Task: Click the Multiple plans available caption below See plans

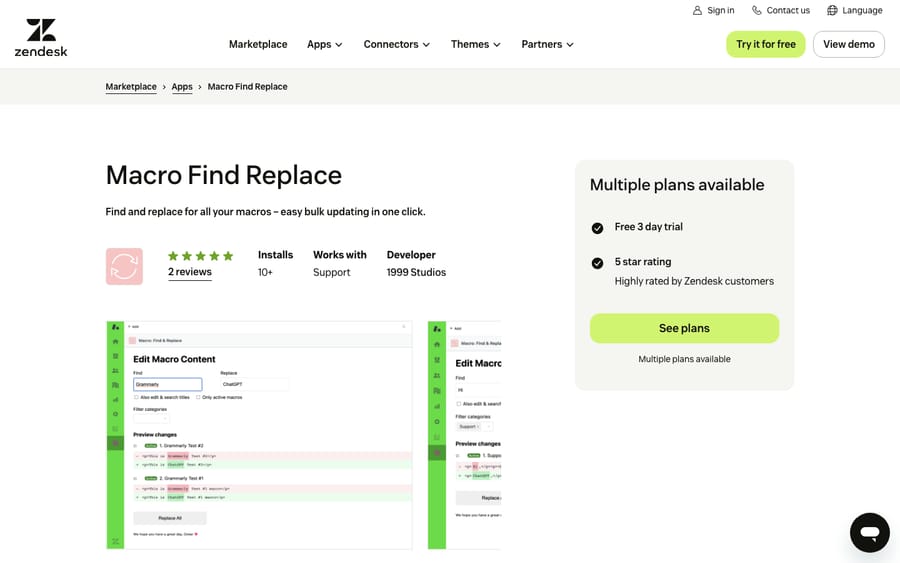Action: point(684,359)
